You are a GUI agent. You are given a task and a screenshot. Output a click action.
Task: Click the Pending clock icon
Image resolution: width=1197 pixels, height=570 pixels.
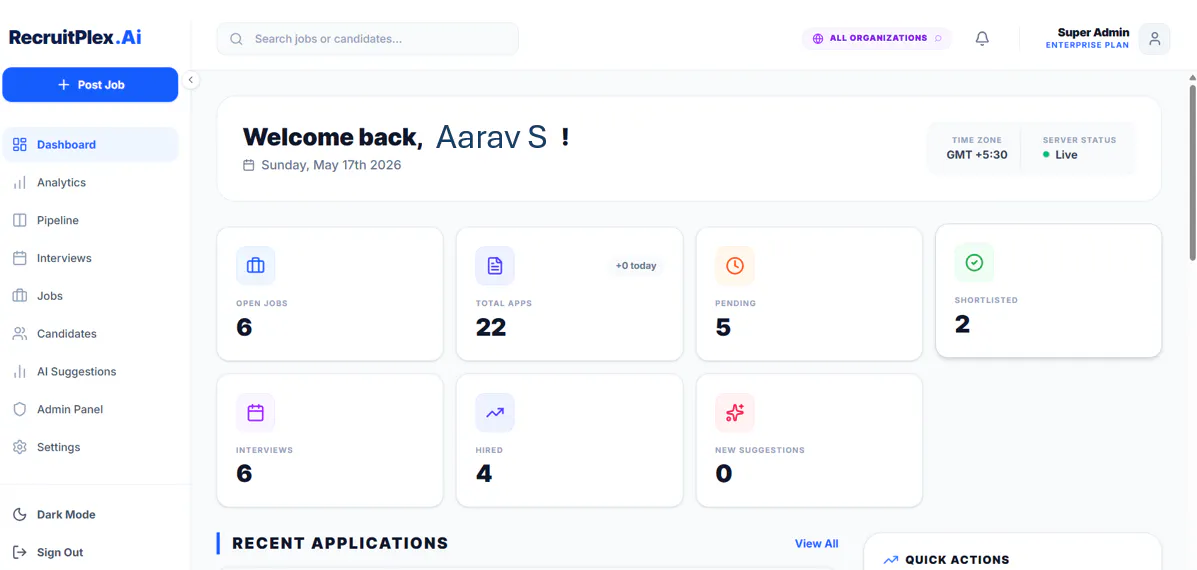tap(734, 266)
